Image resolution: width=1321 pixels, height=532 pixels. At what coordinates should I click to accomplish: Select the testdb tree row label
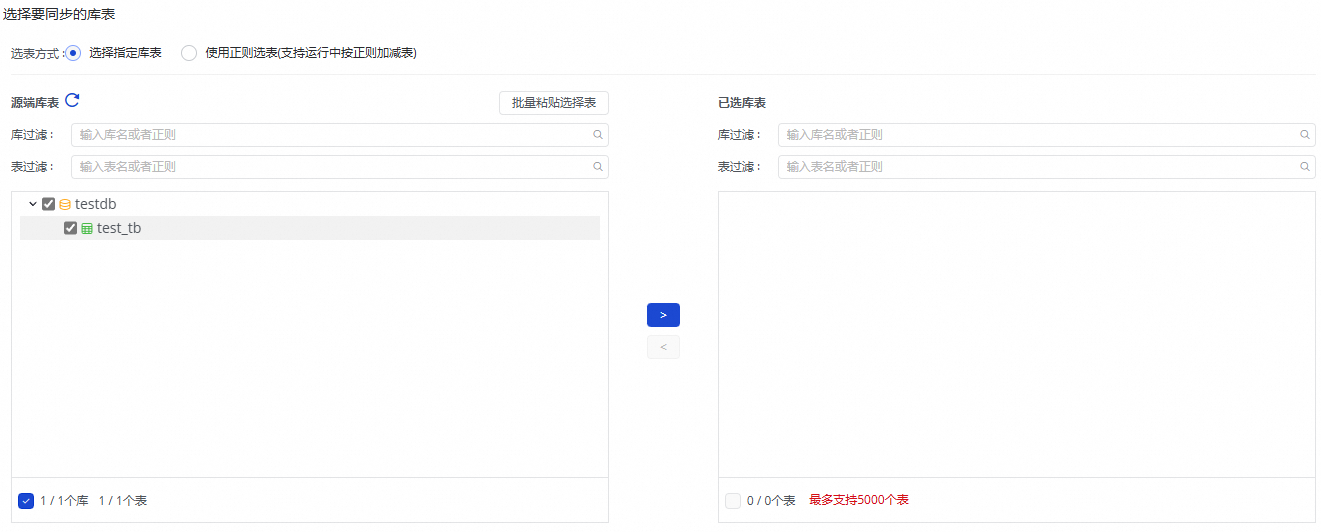pos(96,204)
